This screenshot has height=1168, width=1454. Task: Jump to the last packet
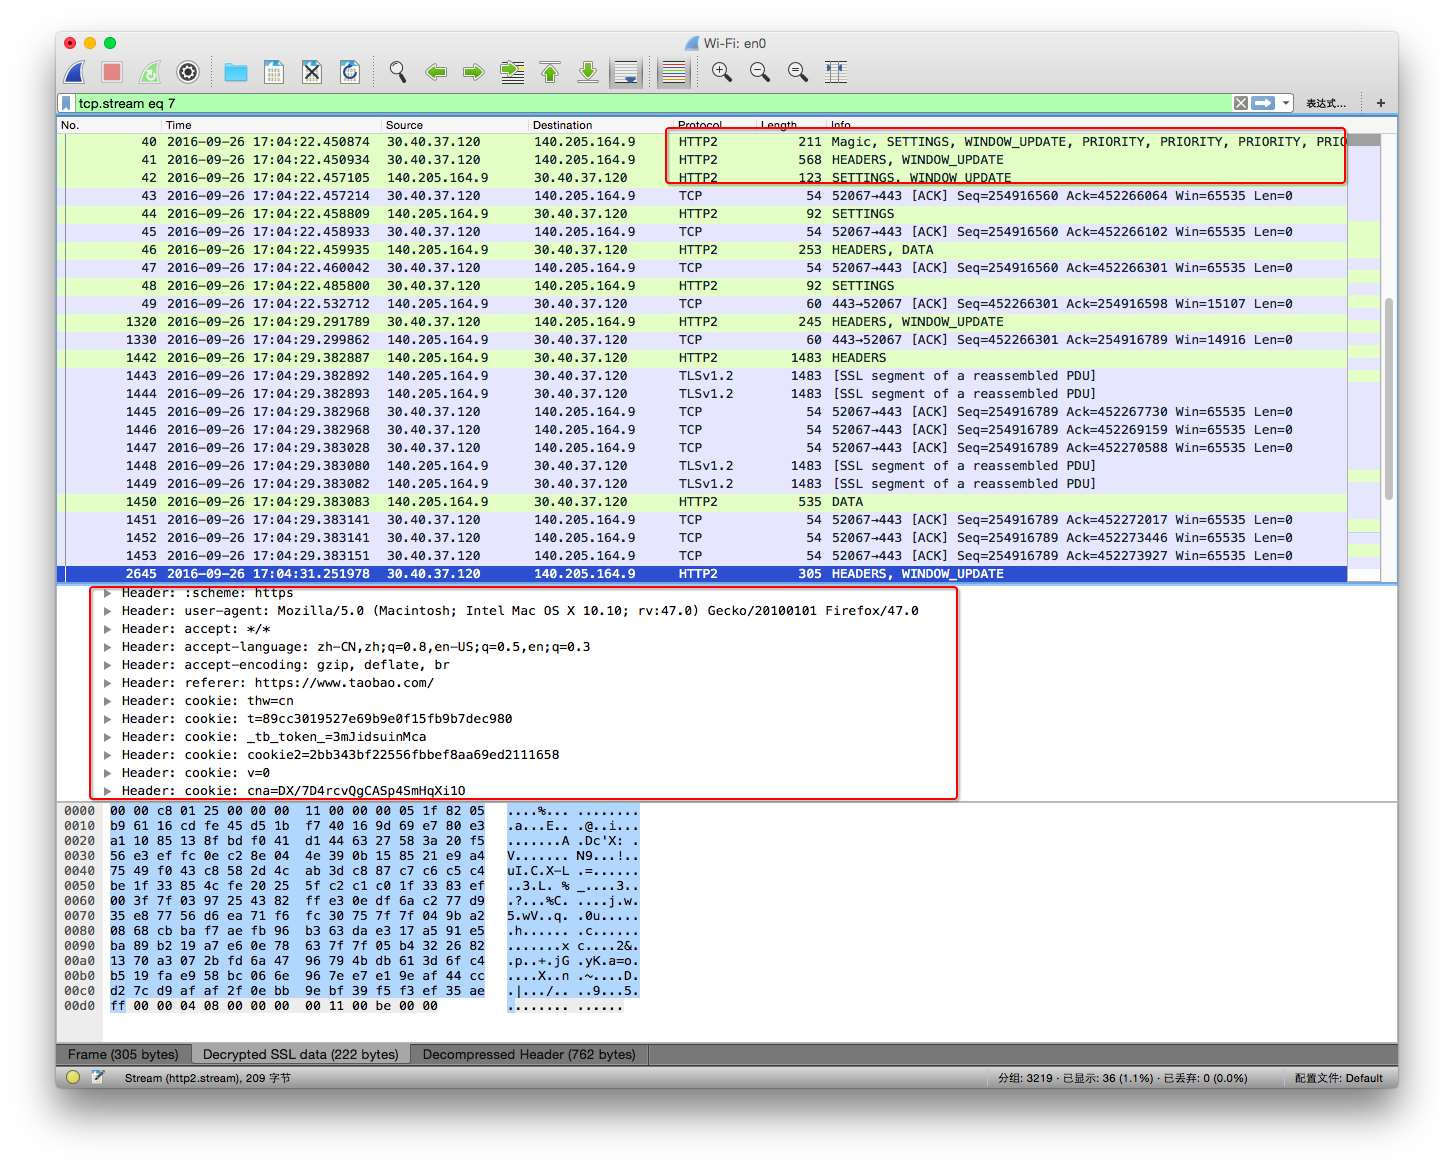(x=588, y=72)
